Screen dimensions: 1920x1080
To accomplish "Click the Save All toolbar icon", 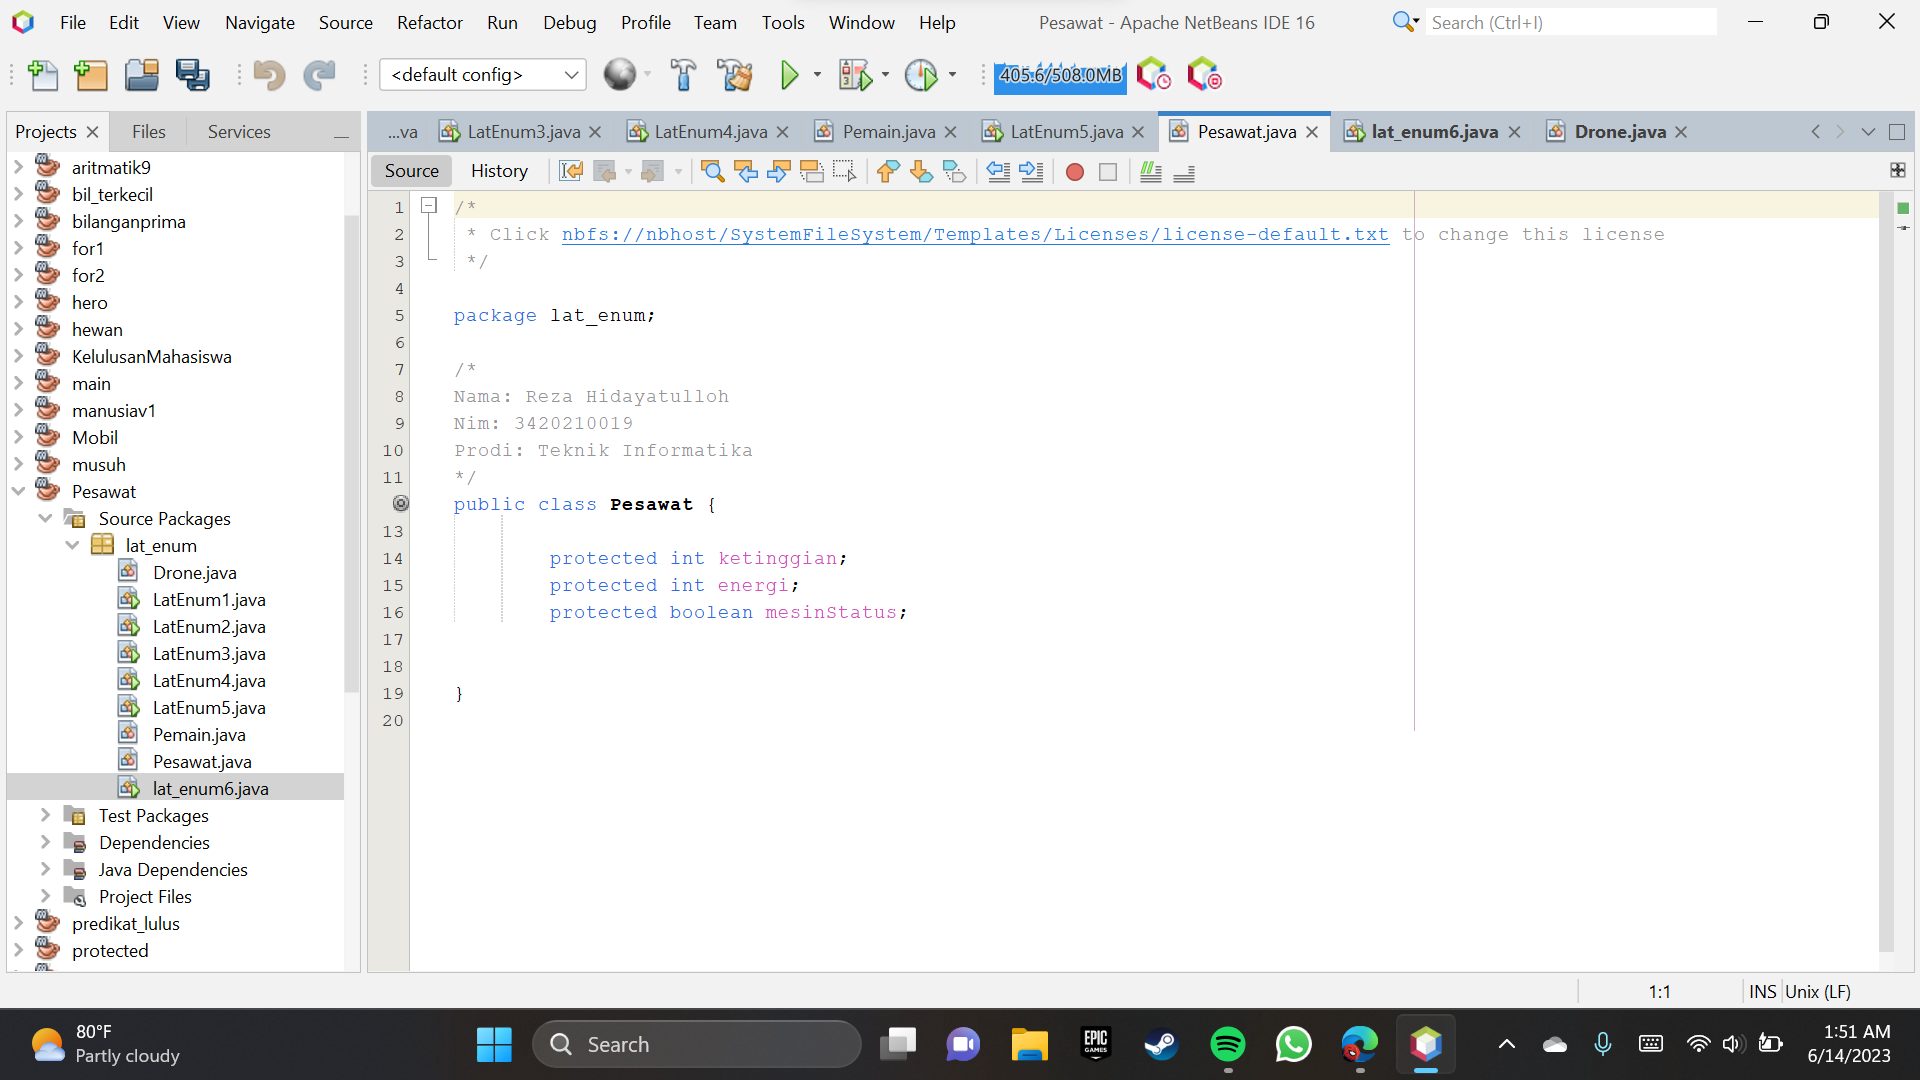I will 192,75.
